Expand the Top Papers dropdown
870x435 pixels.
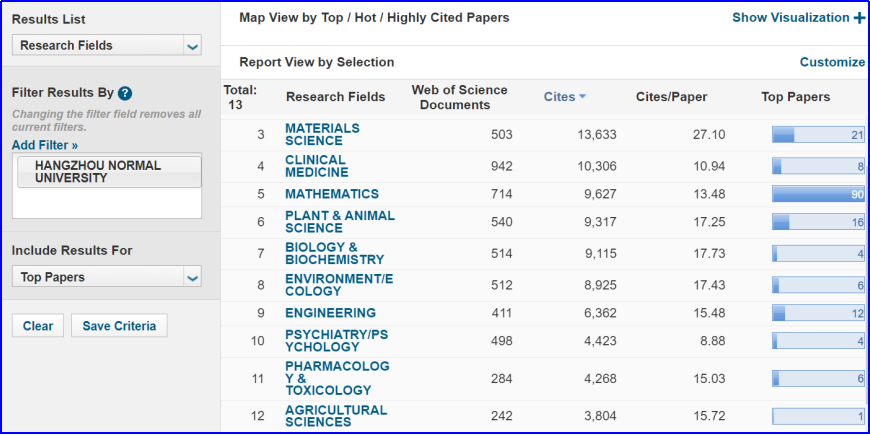coord(193,277)
